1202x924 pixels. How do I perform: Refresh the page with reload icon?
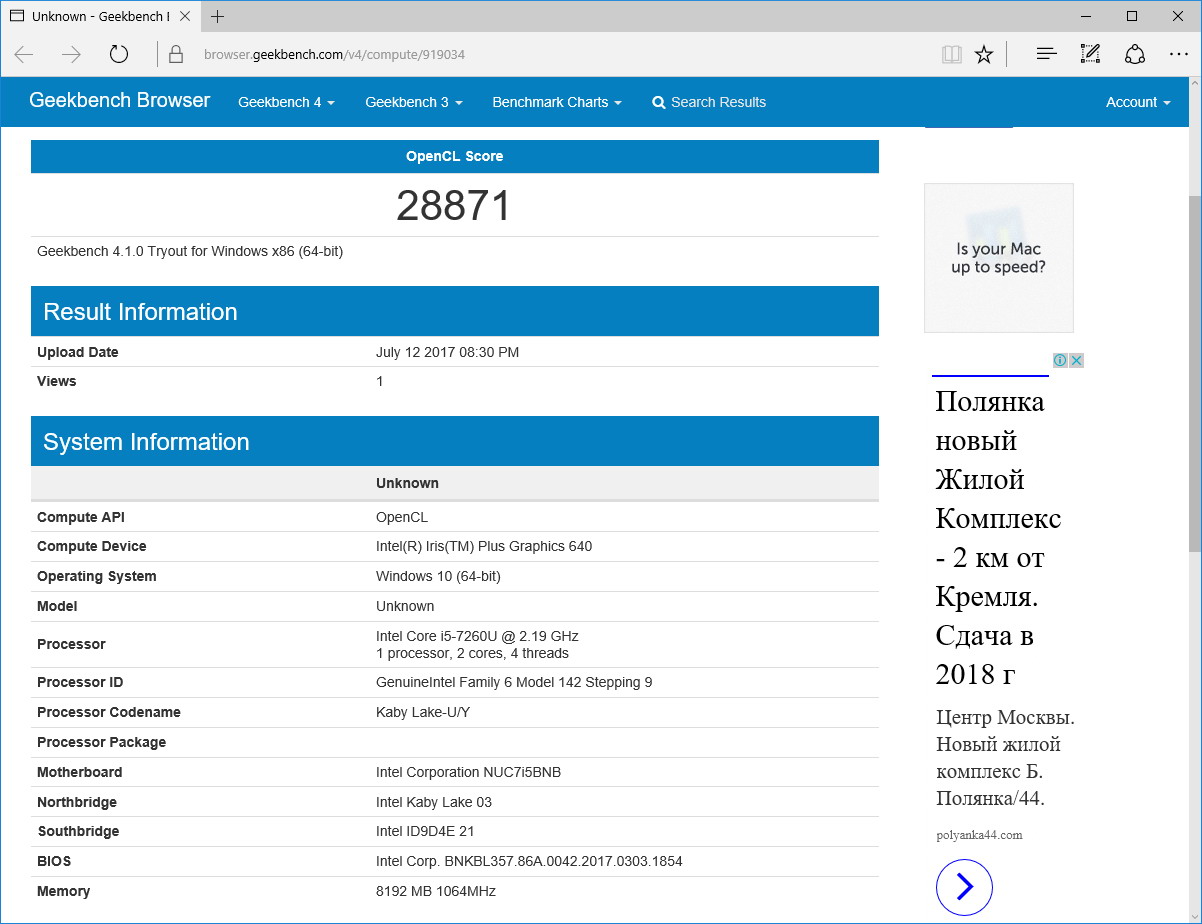[119, 54]
